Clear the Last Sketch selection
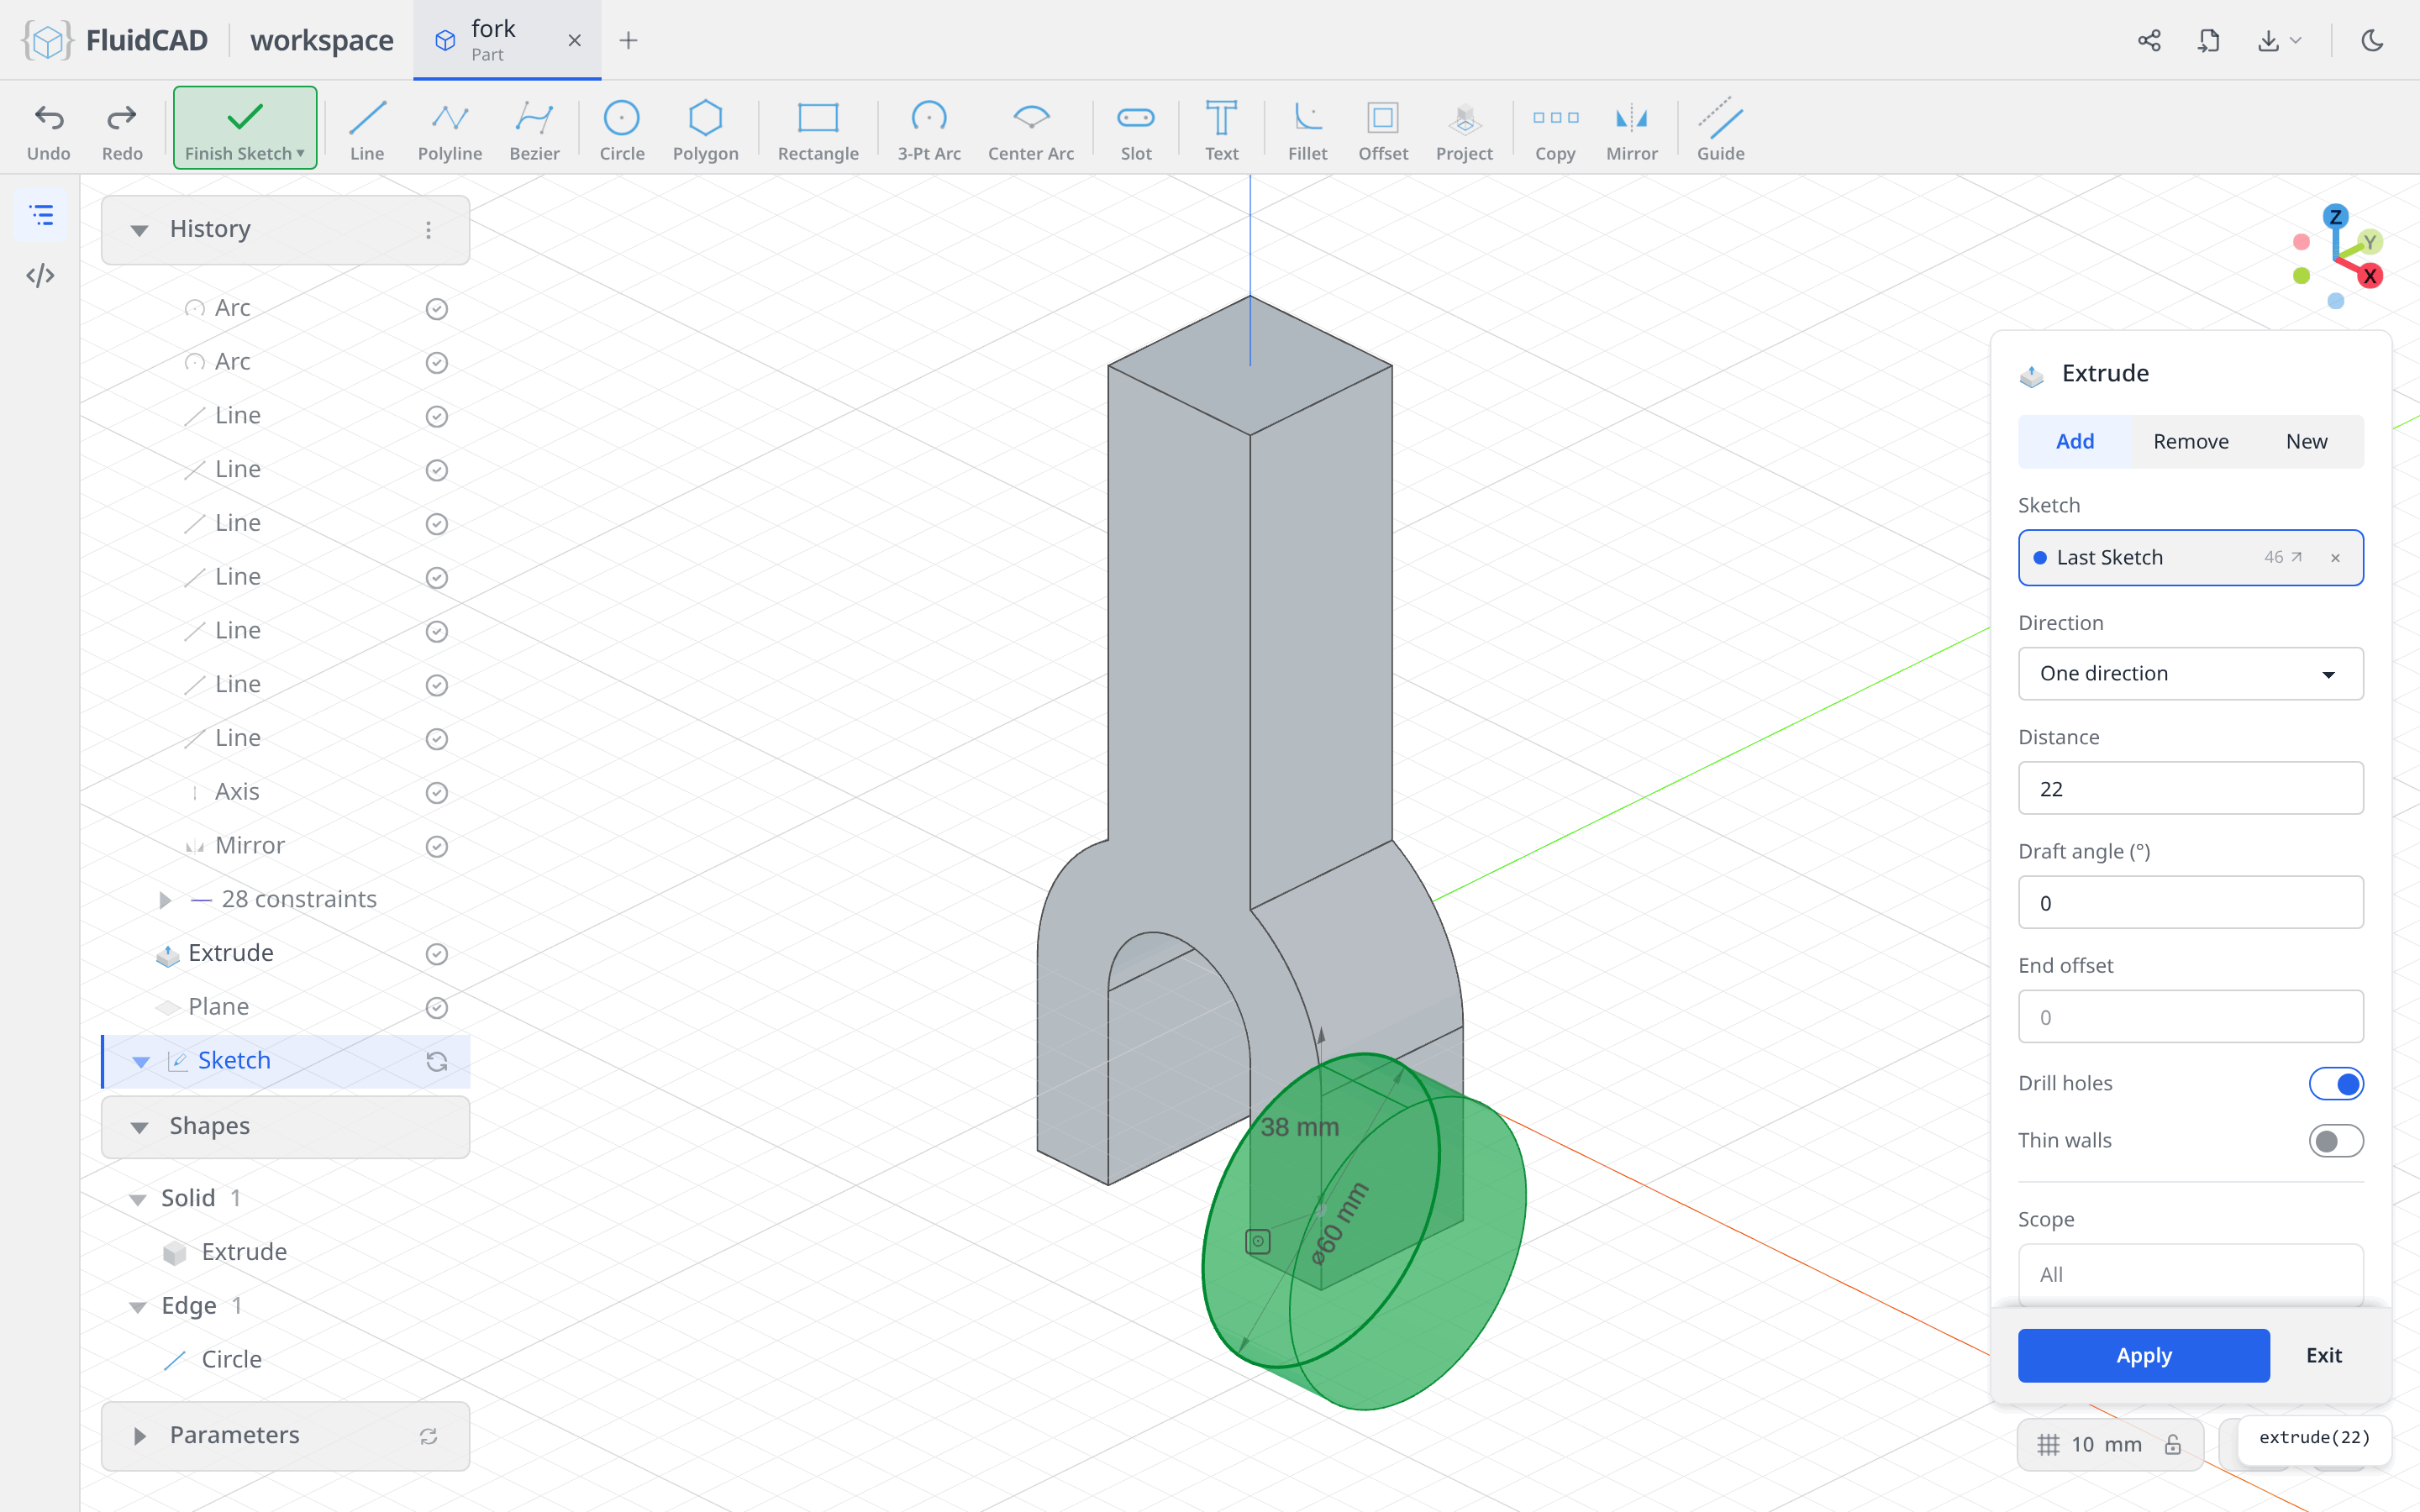Image resolution: width=2420 pixels, height=1512 pixels. [x=2335, y=558]
